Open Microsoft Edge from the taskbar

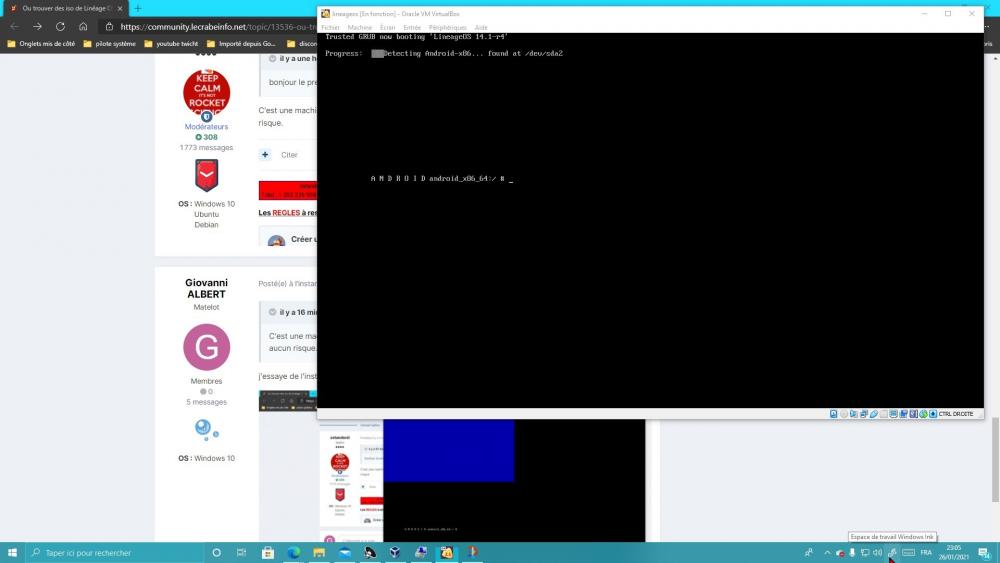click(x=293, y=553)
